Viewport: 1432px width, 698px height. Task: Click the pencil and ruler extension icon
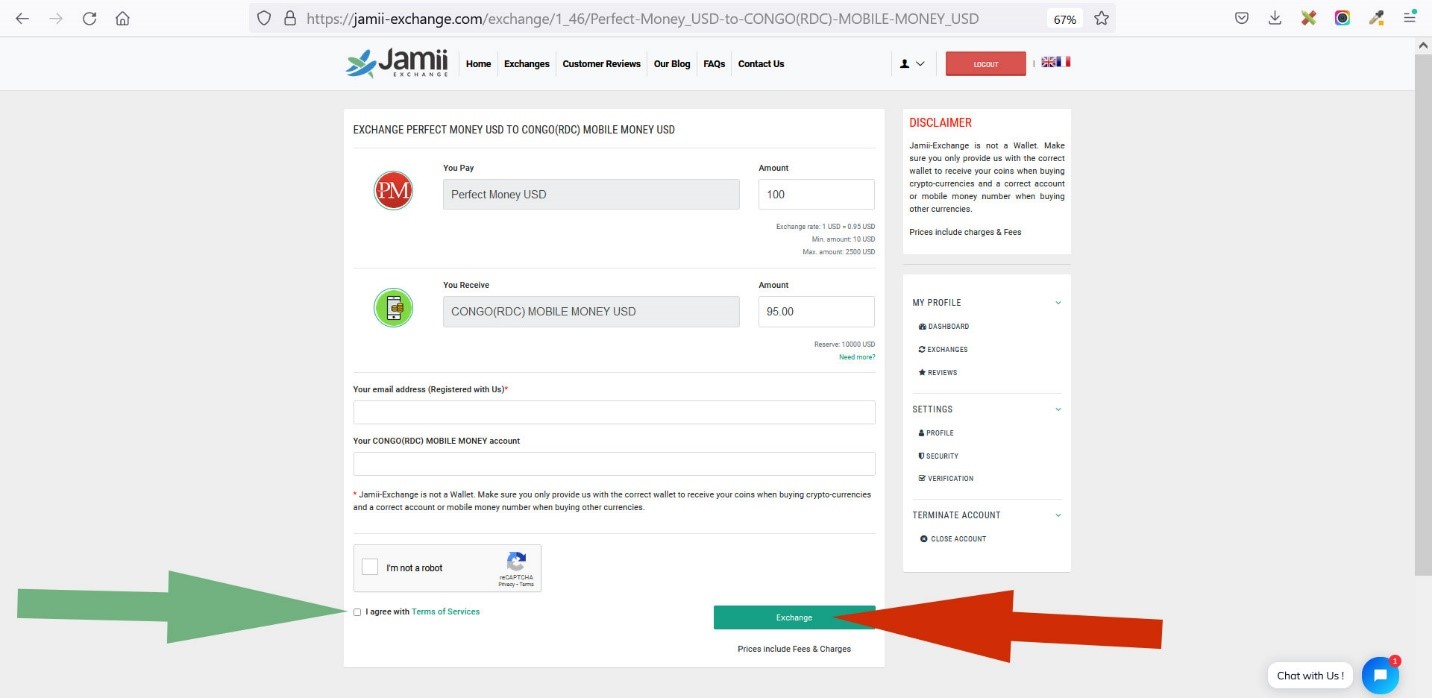click(x=1309, y=18)
